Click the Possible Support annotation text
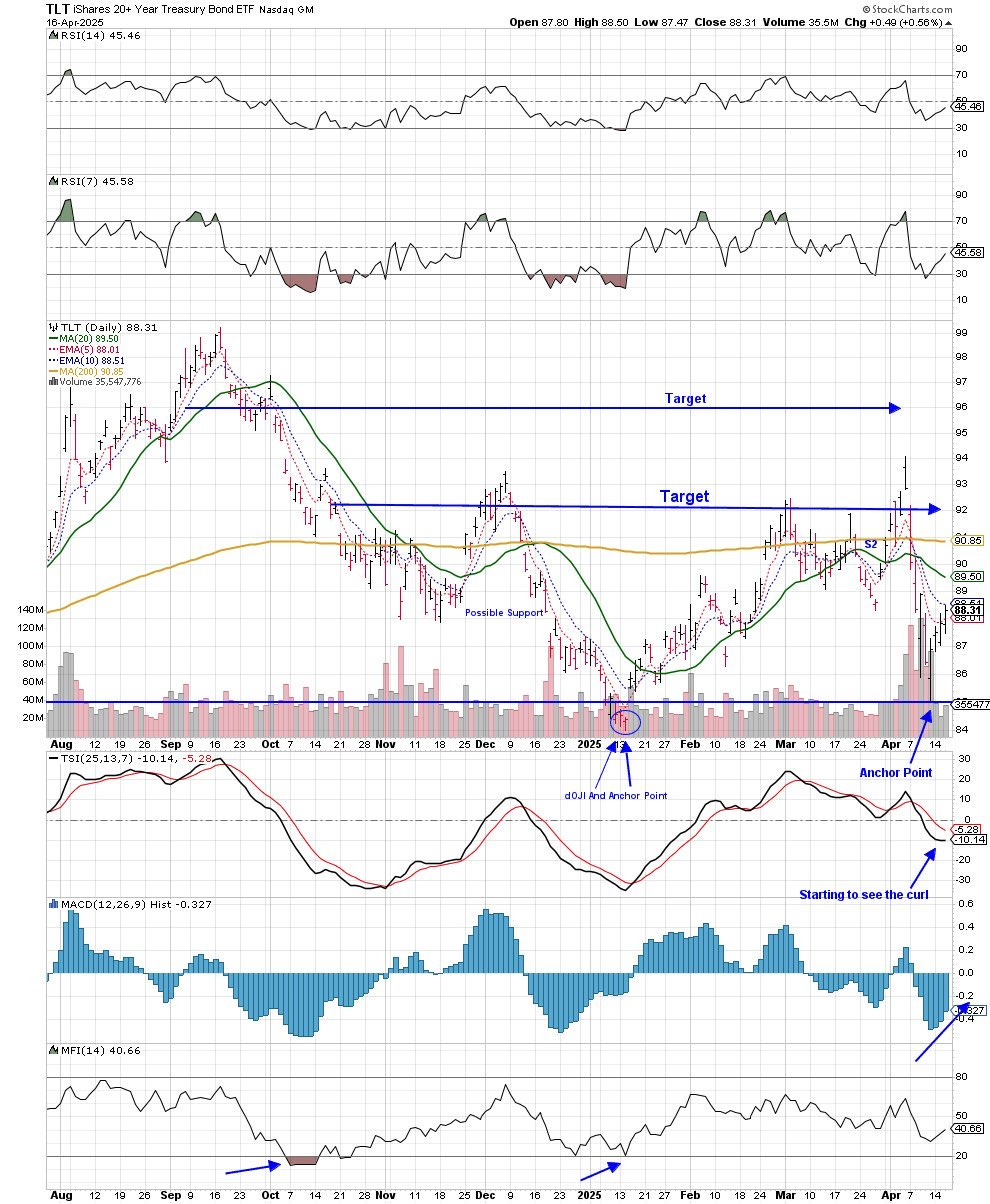This screenshot has height=1204, width=990. click(504, 612)
